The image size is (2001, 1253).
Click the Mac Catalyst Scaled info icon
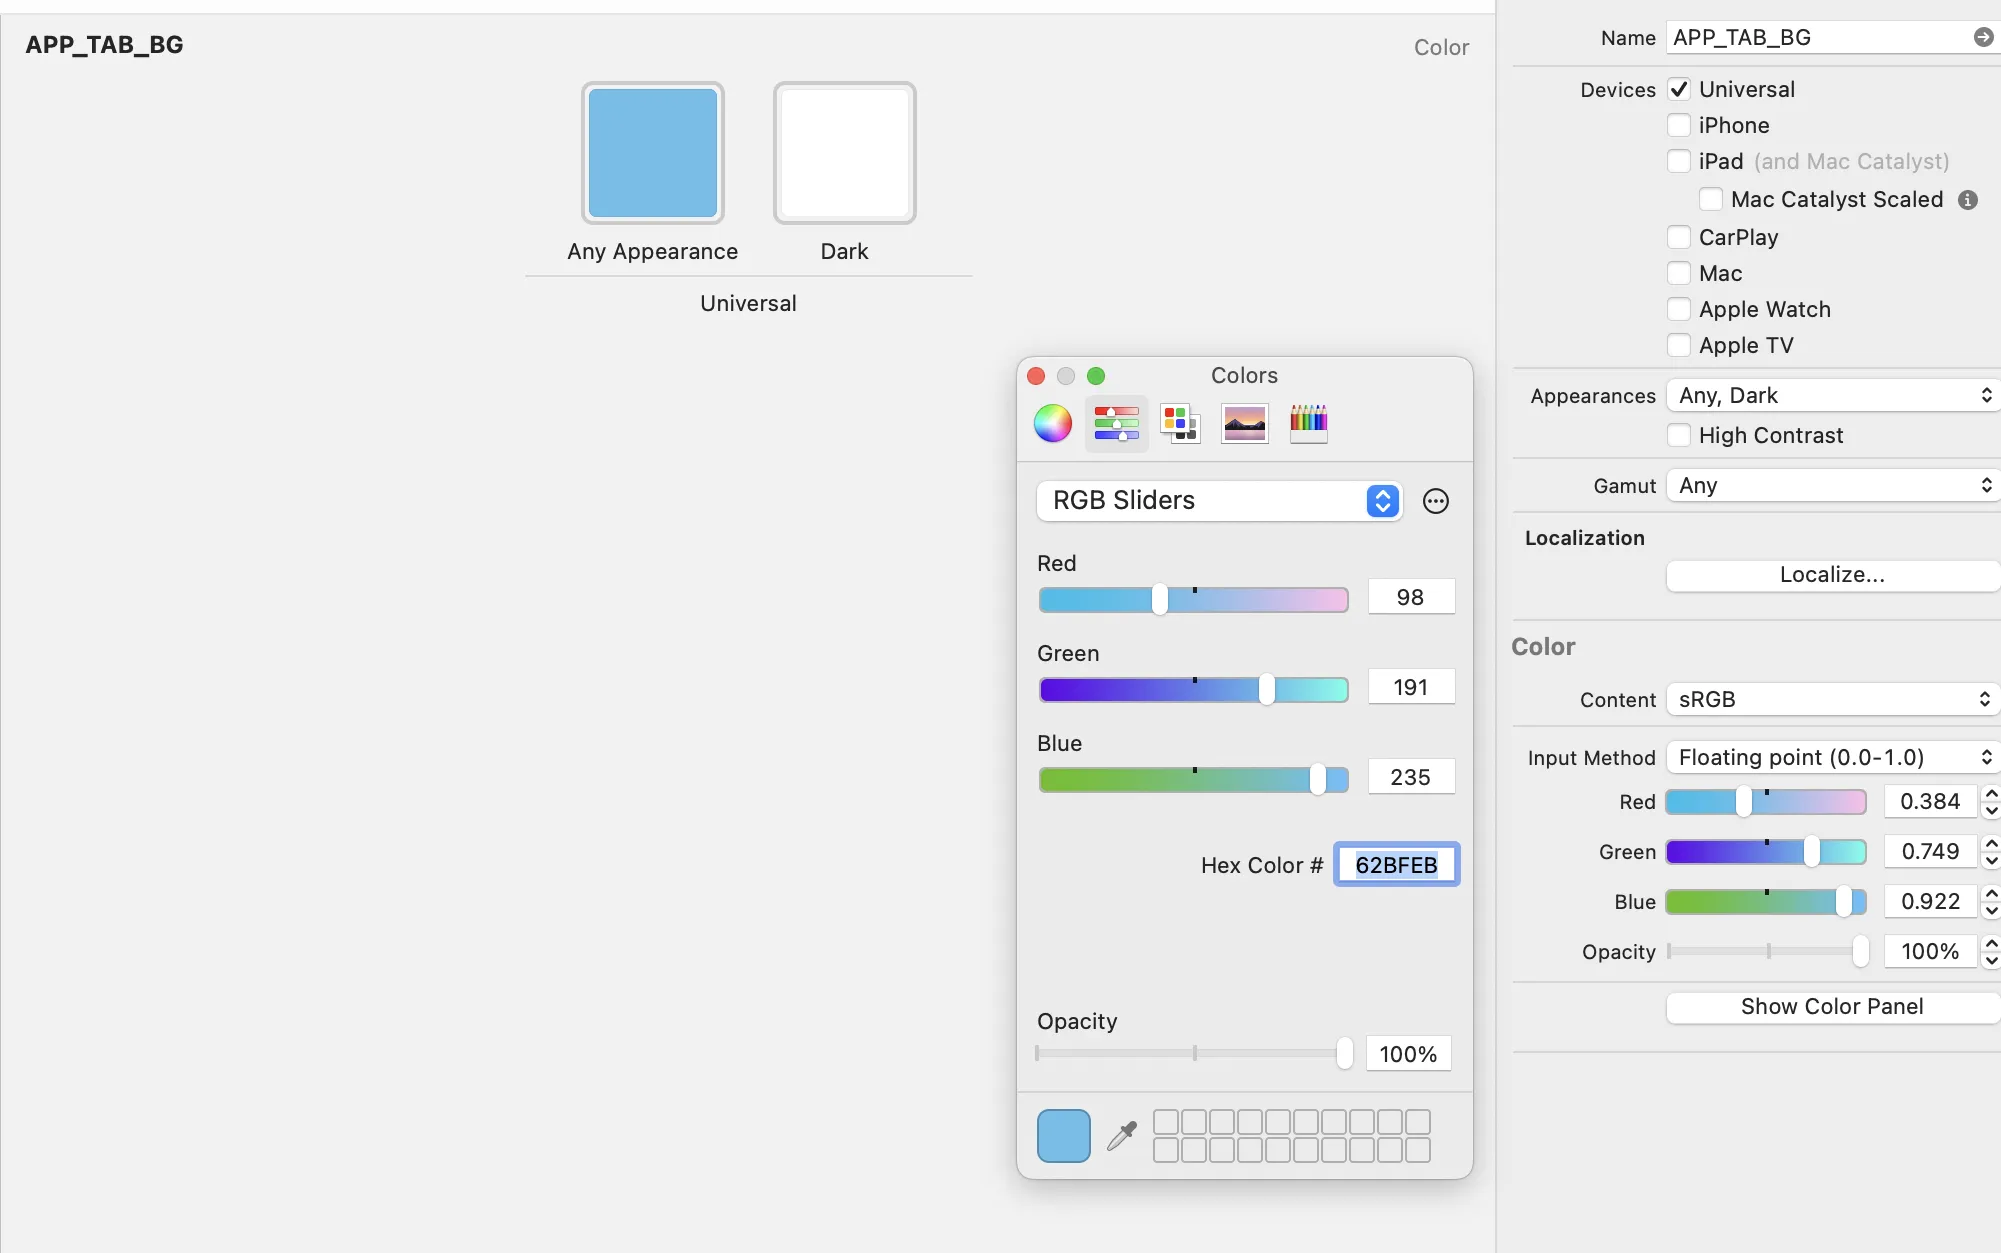click(x=1967, y=200)
